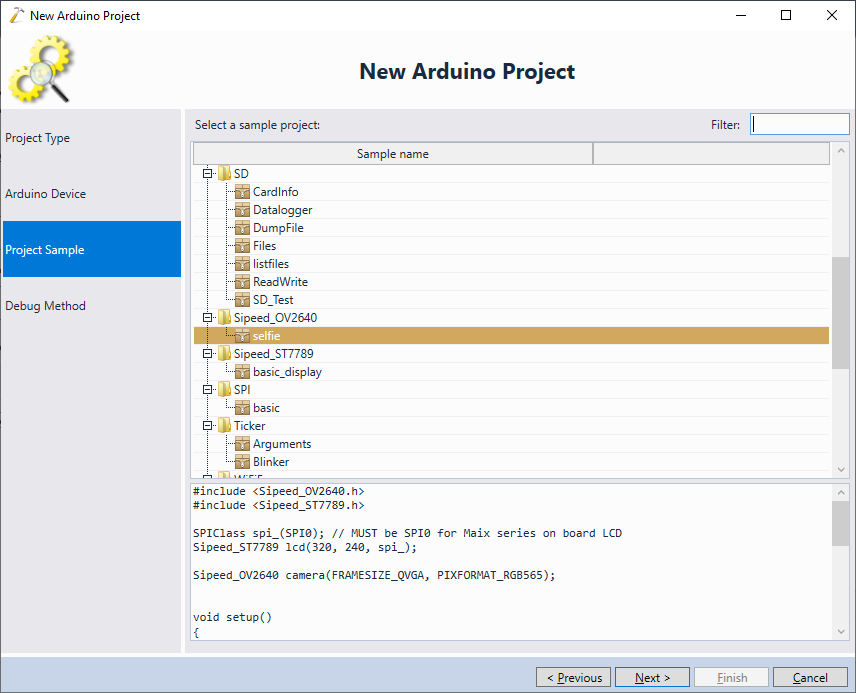Collapse the Sipeed_OV2640 tree node
This screenshot has width=856, height=693.
pos(207,318)
